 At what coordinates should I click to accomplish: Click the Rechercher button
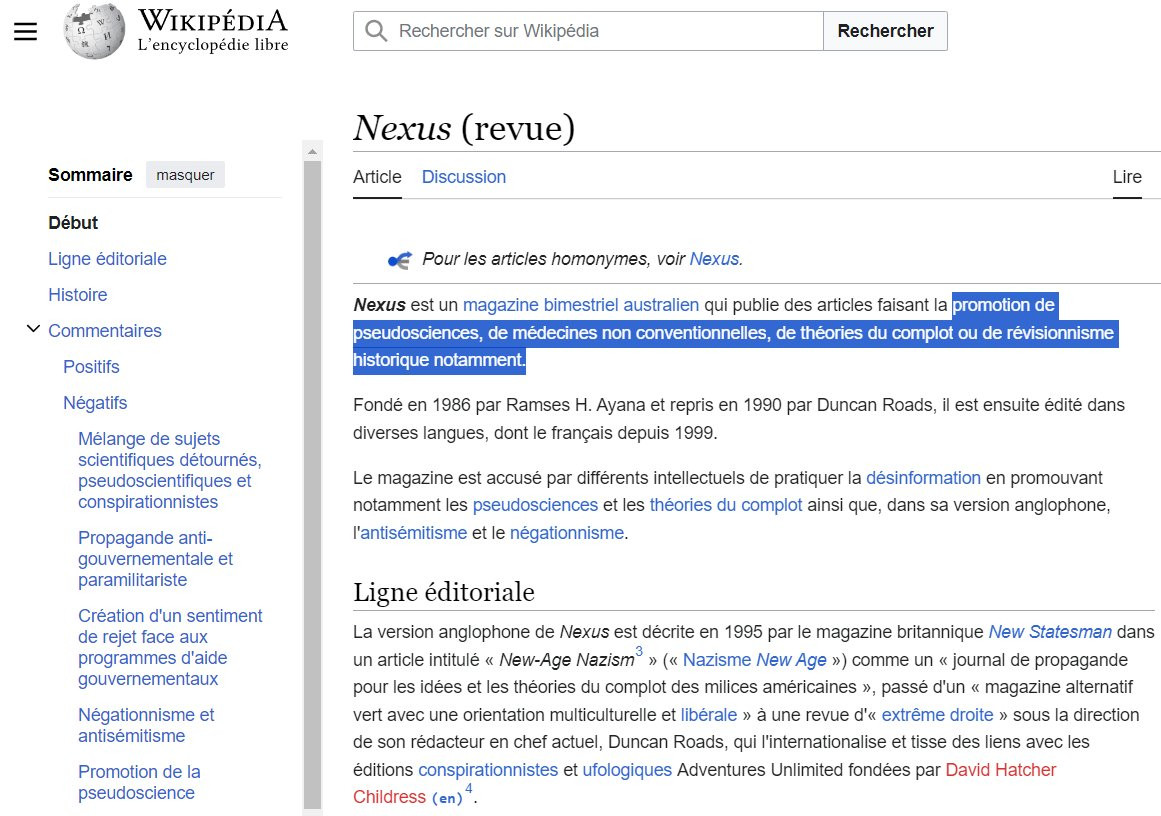[885, 31]
